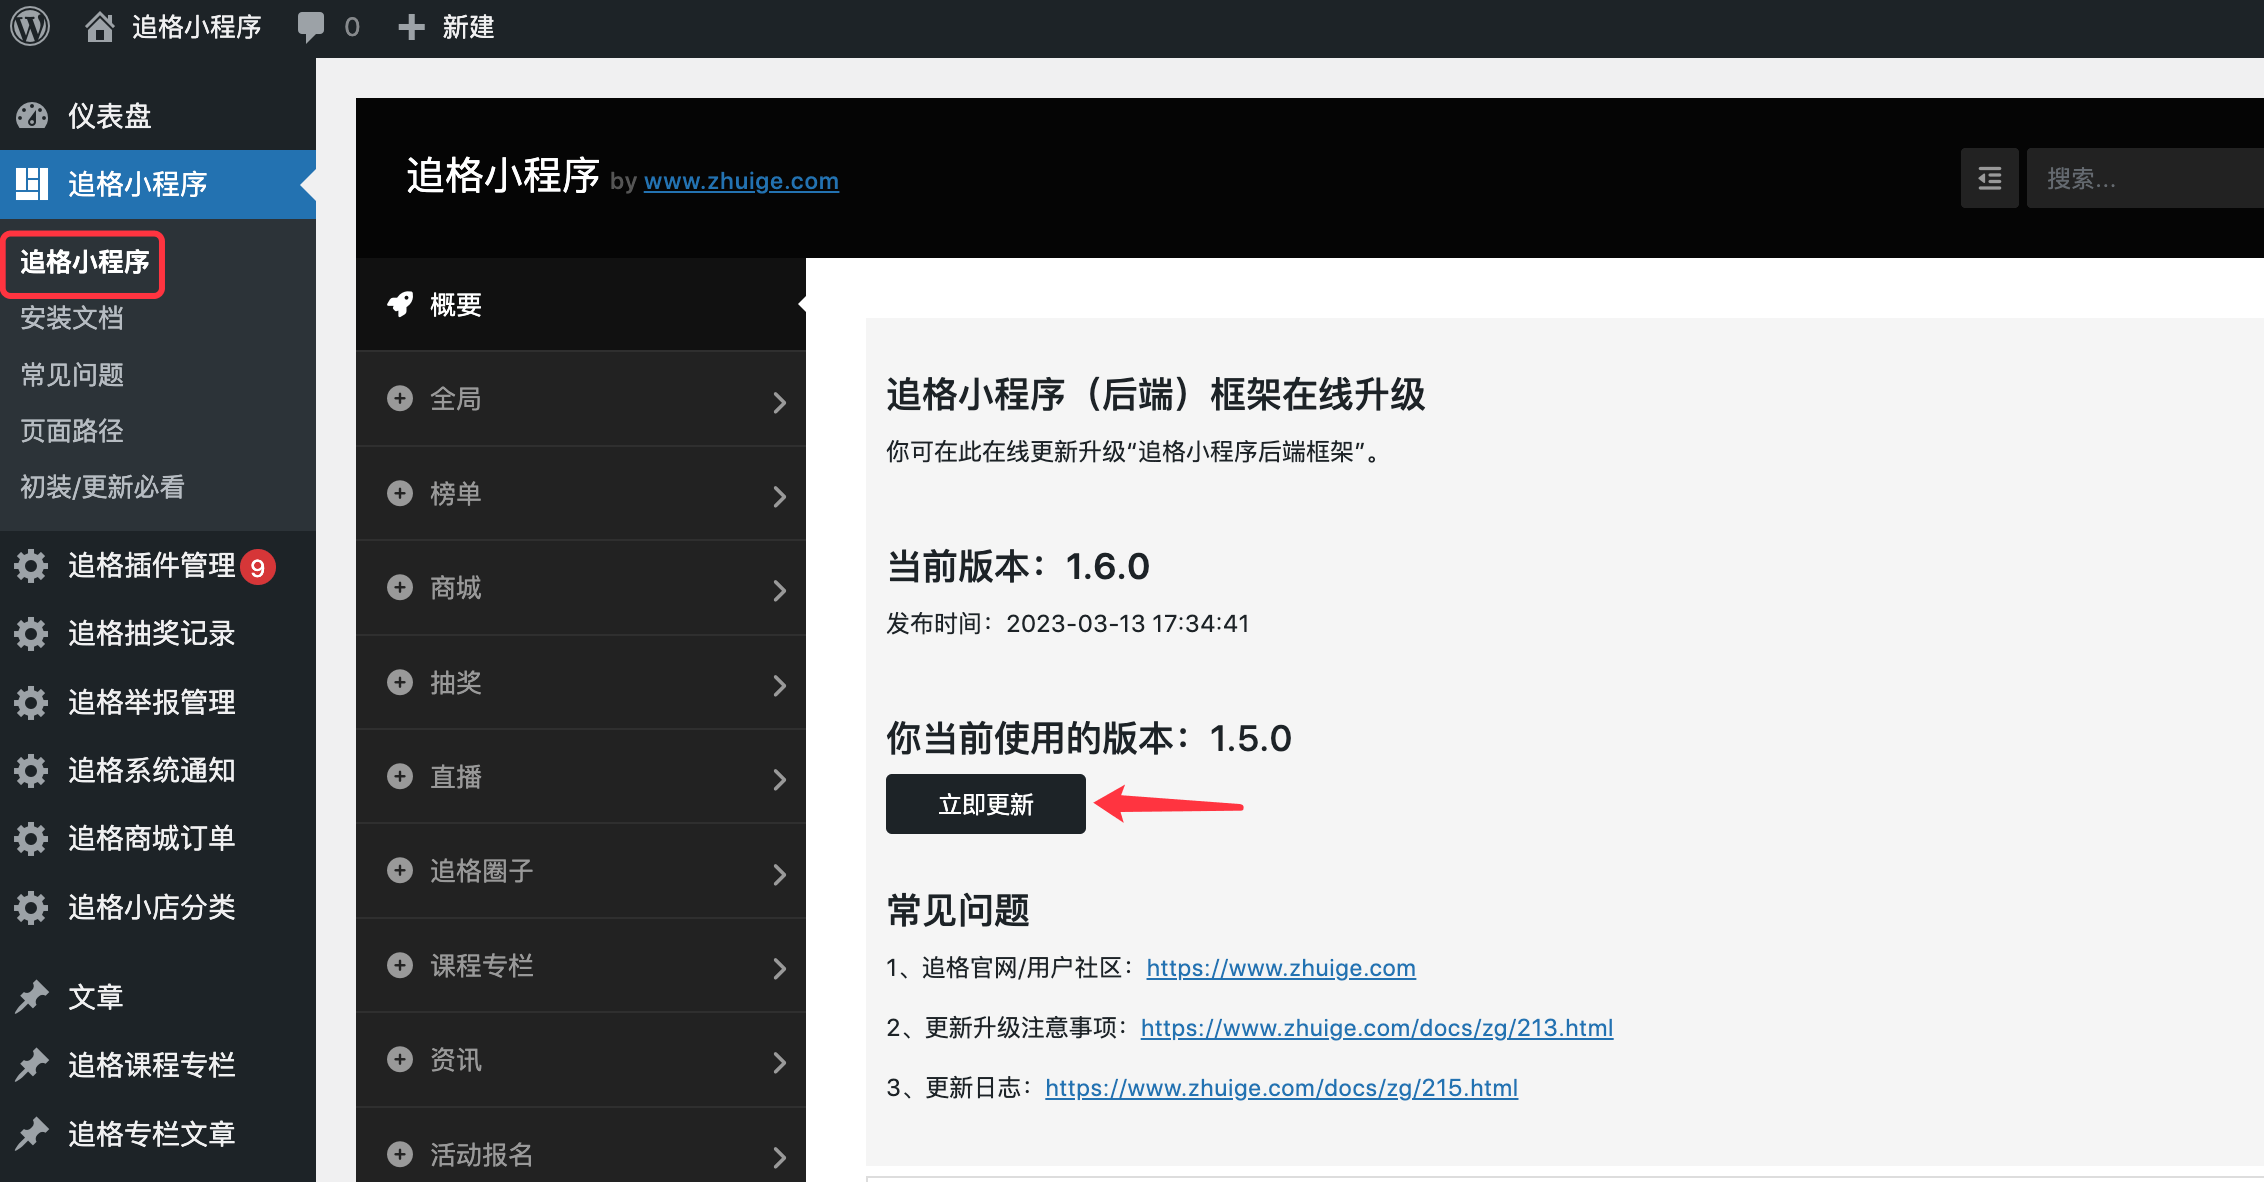Select the 概要 overview tab
This screenshot has width=2264, height=1182.
(x=581, y=304)
